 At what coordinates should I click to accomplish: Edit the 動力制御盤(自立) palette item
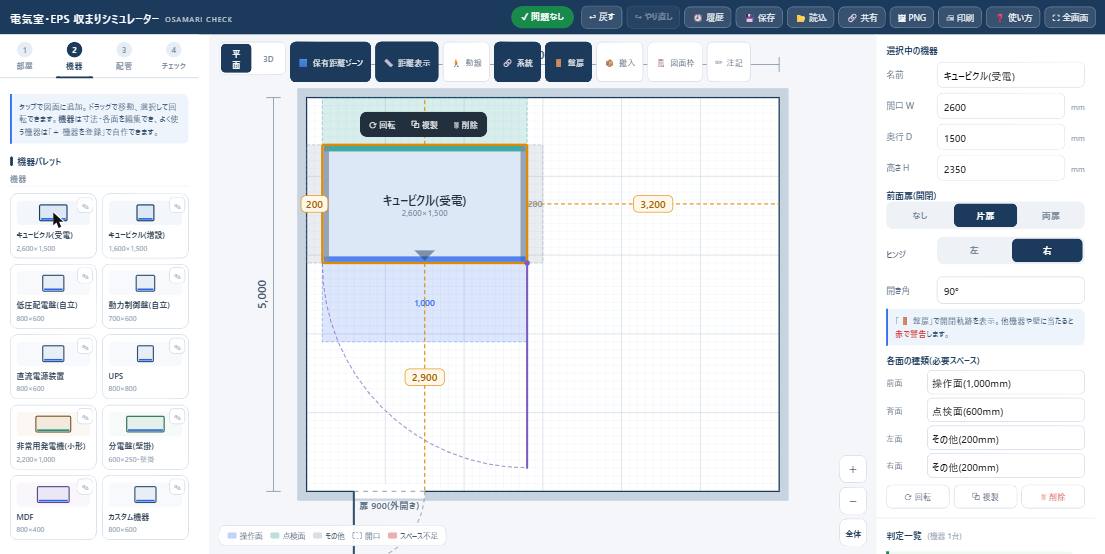pyautogui.click(x=177, y=277)
